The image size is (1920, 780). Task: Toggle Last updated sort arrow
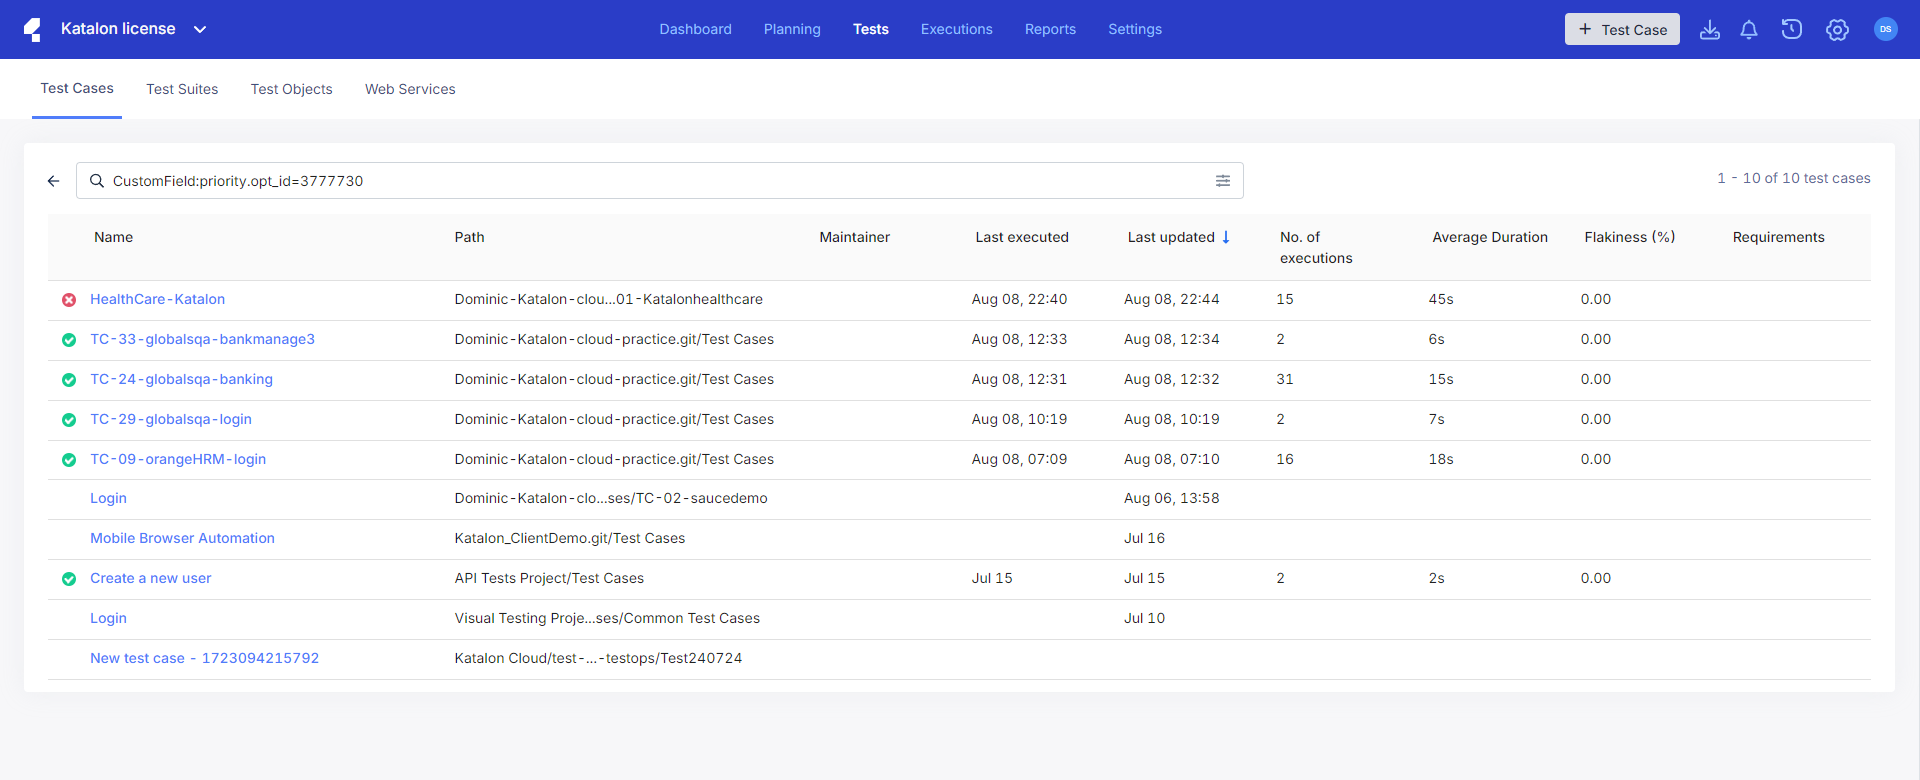[1226, 237]
